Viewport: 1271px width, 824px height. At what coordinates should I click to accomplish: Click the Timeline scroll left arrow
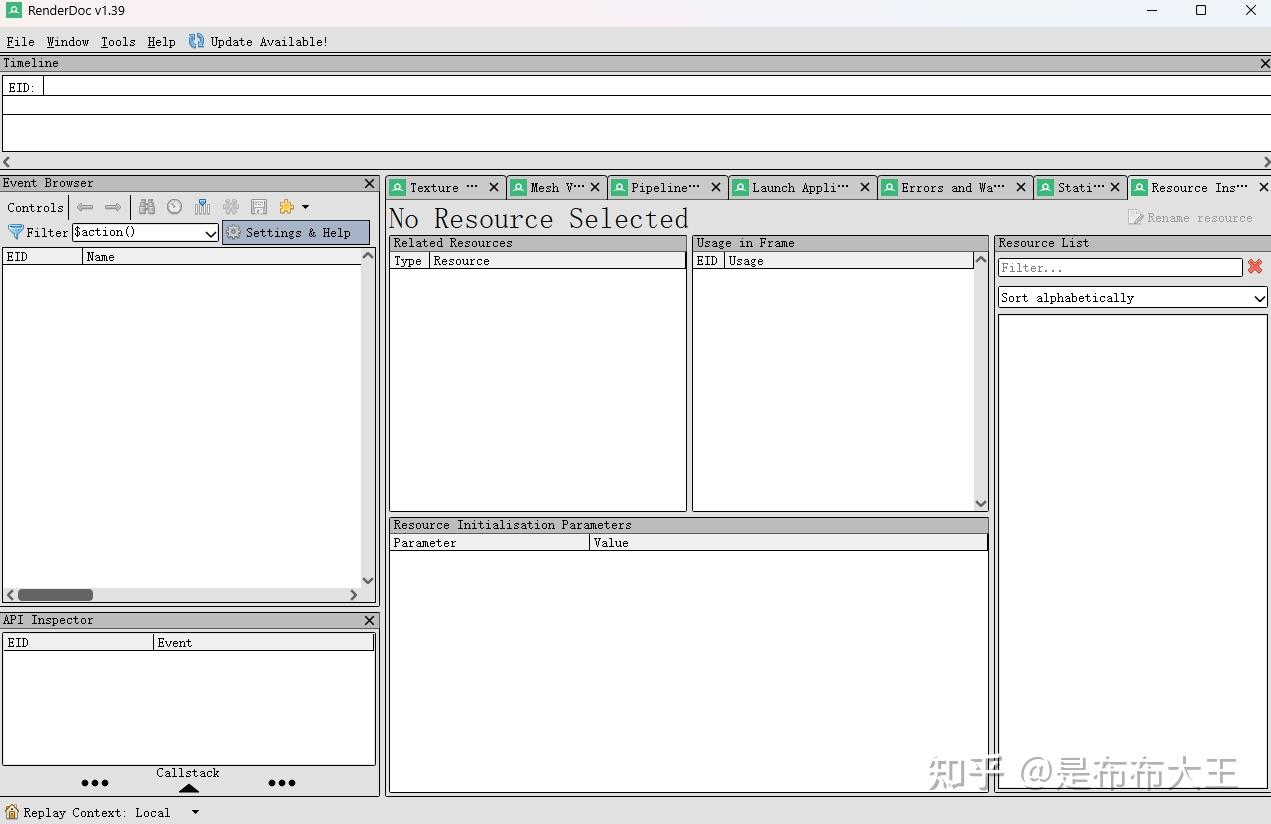[7, 161]
